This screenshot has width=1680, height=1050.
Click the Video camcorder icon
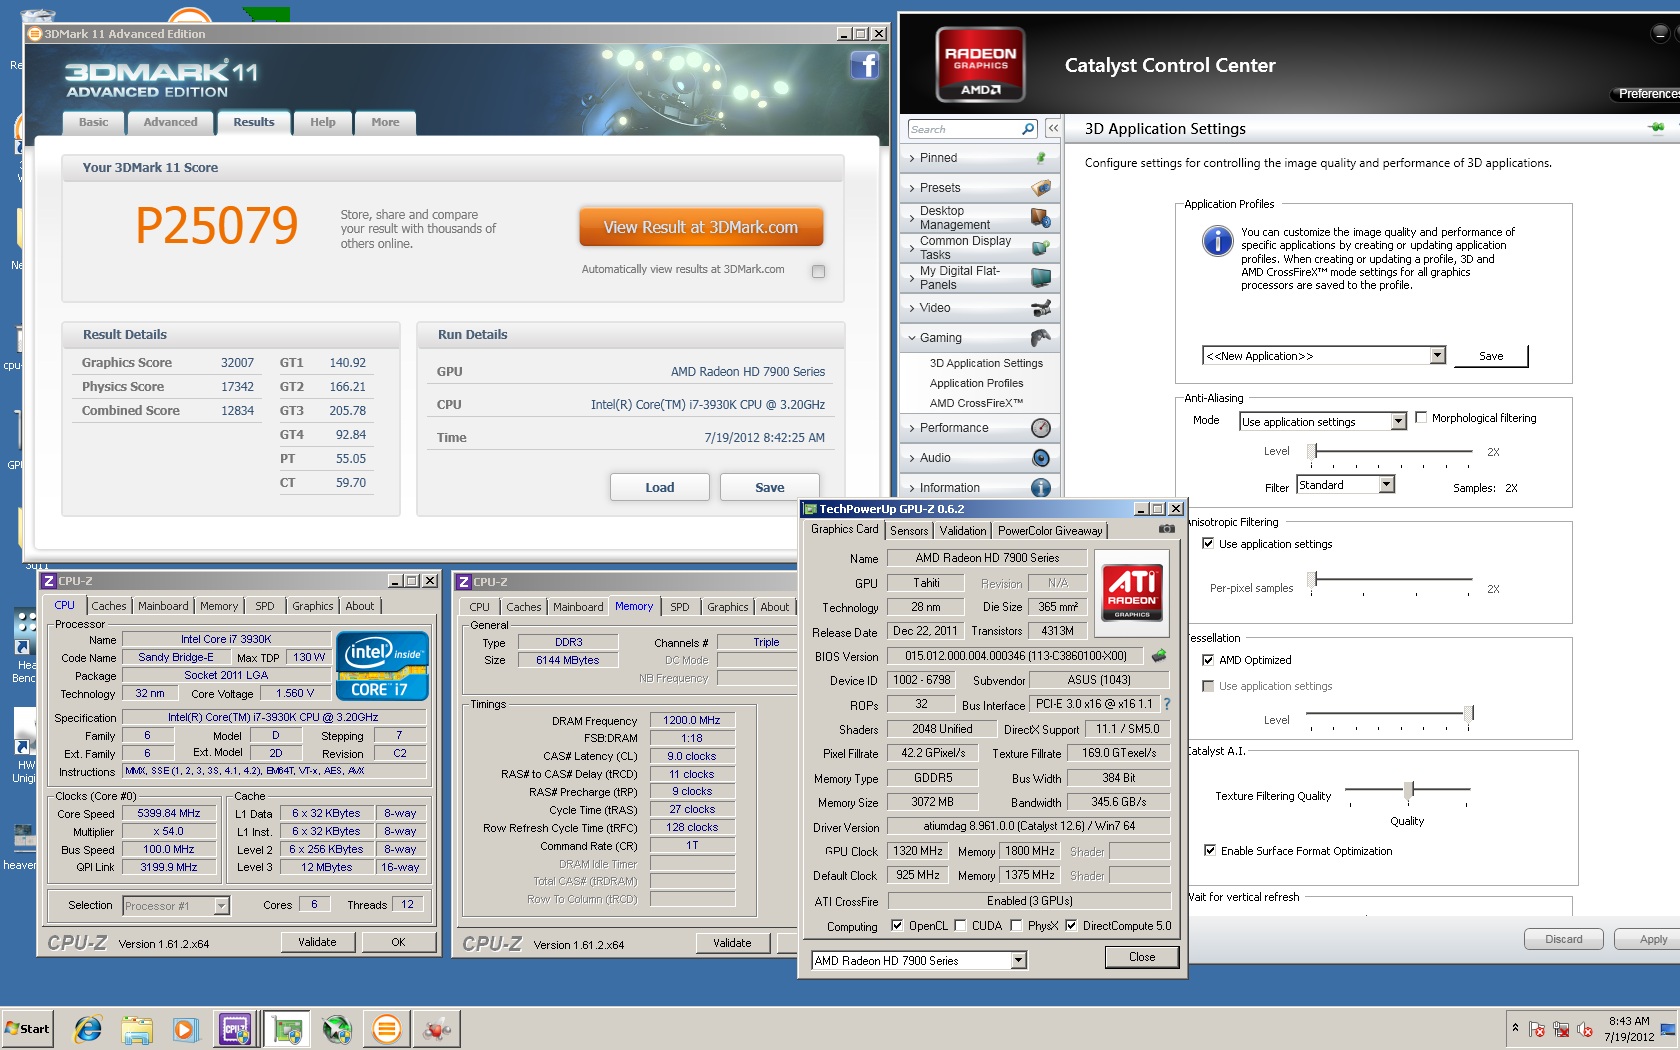click(x=1041, y=308)
